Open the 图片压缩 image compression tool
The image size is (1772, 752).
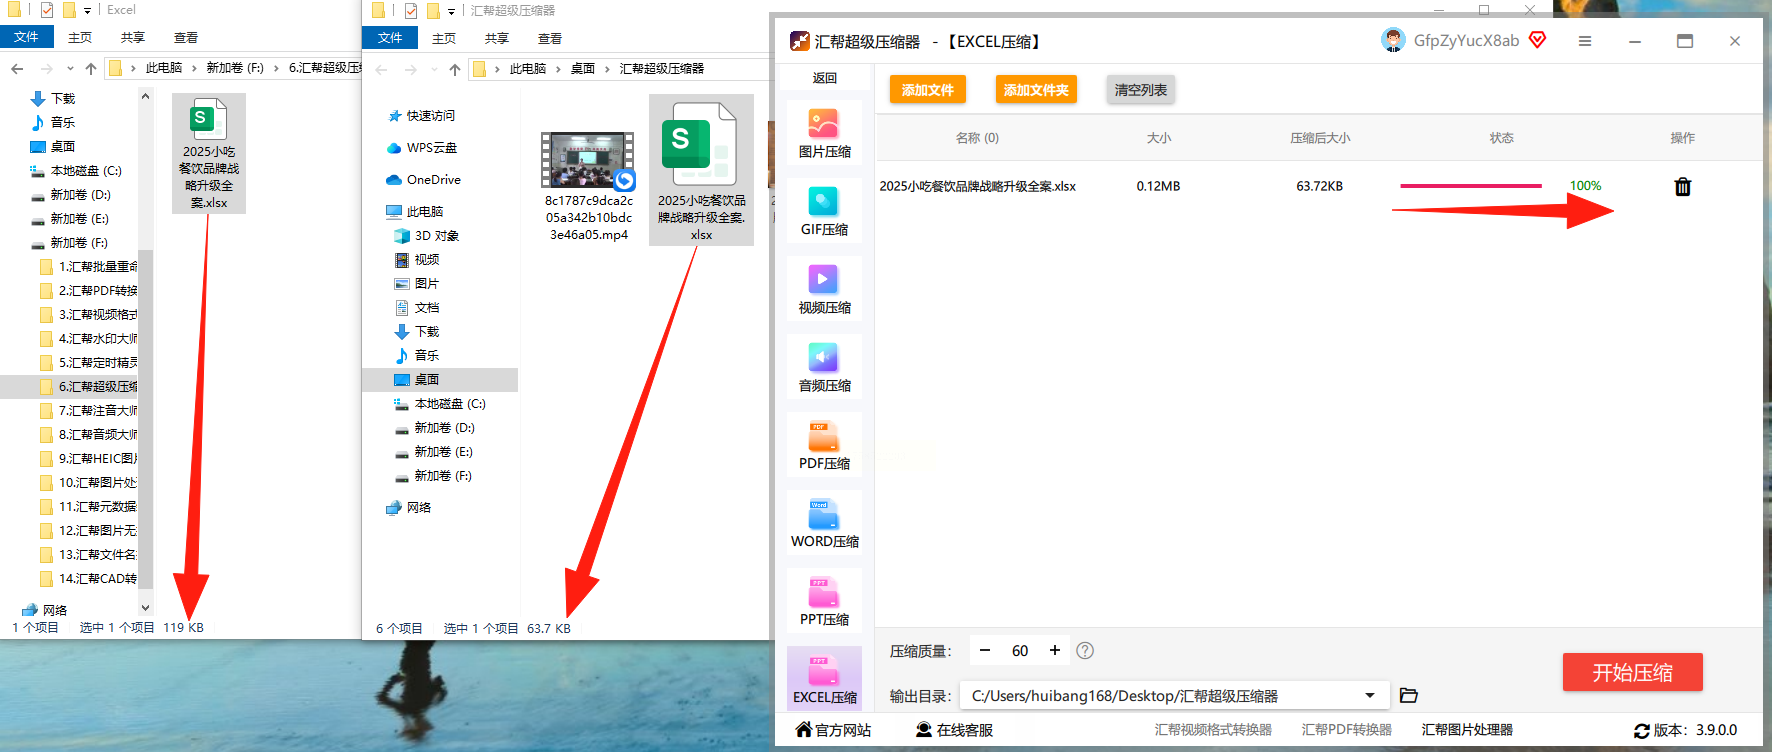(x=824, y=133)
